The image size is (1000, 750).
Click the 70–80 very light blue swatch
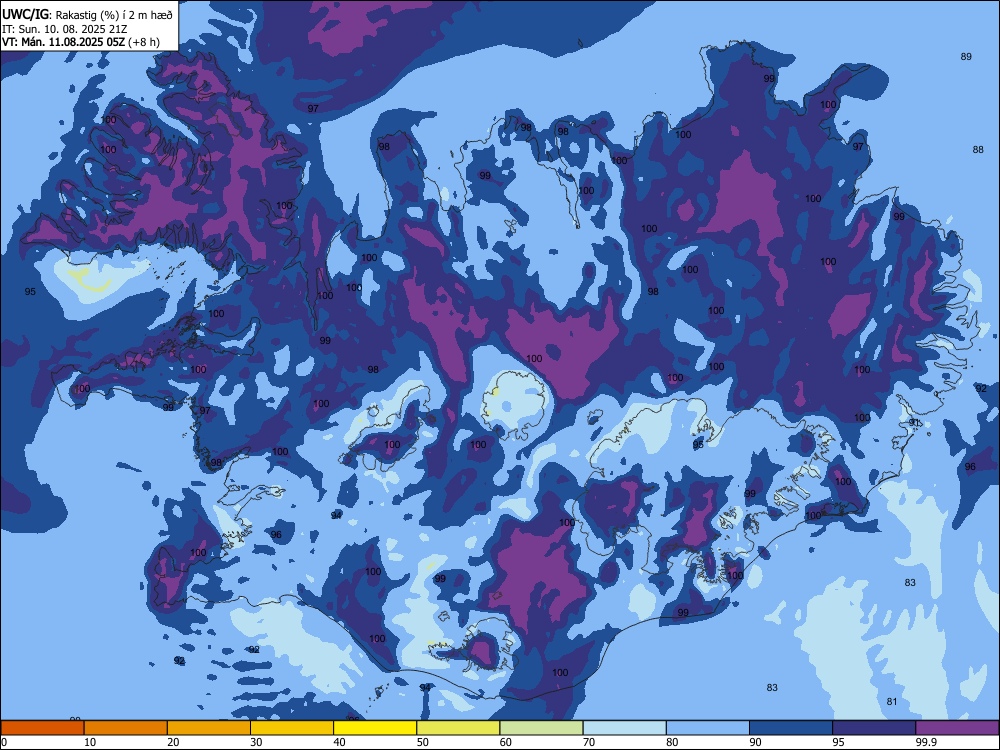click(x=624, y=728)
